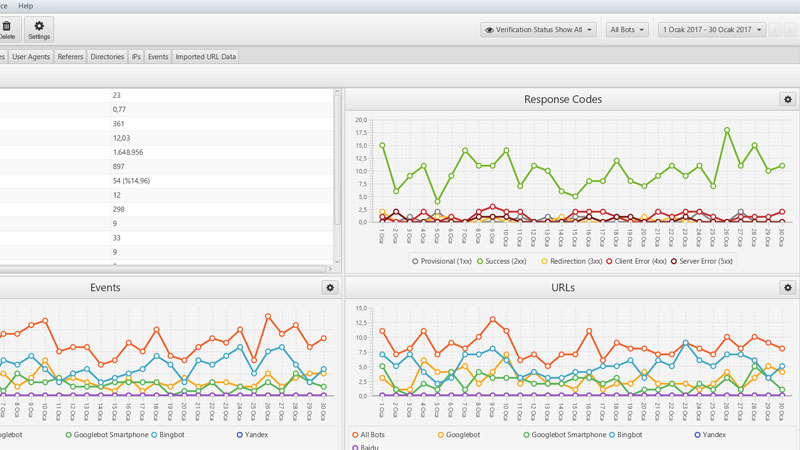Viewport: 800px width, 450px height.
Task: Click the overview table vertical scrollbar
Action: point(337,160)
